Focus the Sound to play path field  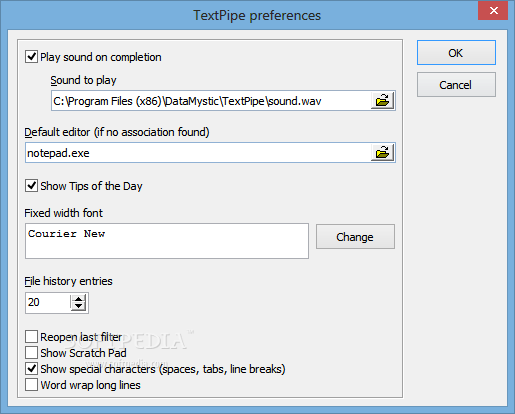(x=211, y=101)
